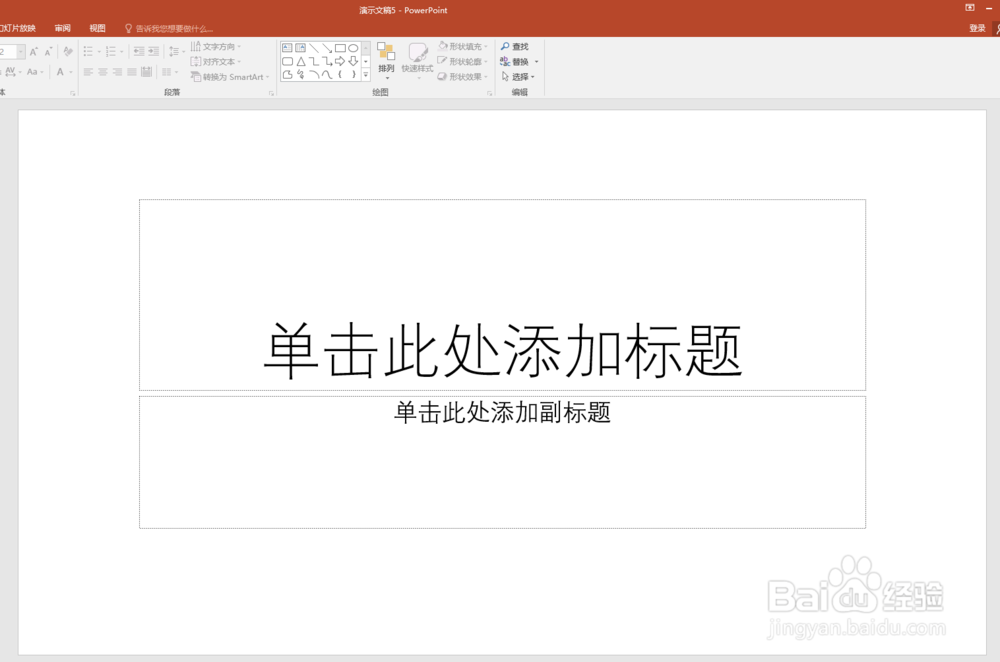
Task: Click the ribbon display options icon
Action: (970, 8)
